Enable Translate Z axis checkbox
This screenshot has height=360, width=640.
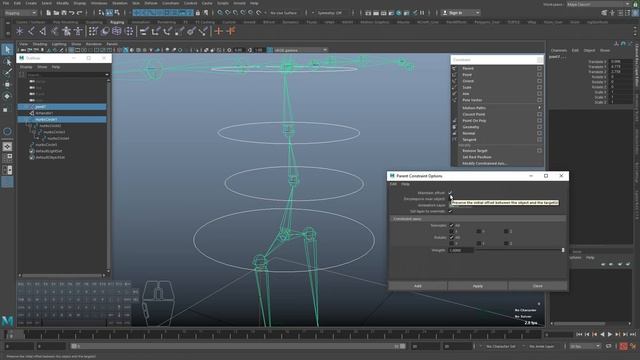(506, 231)
